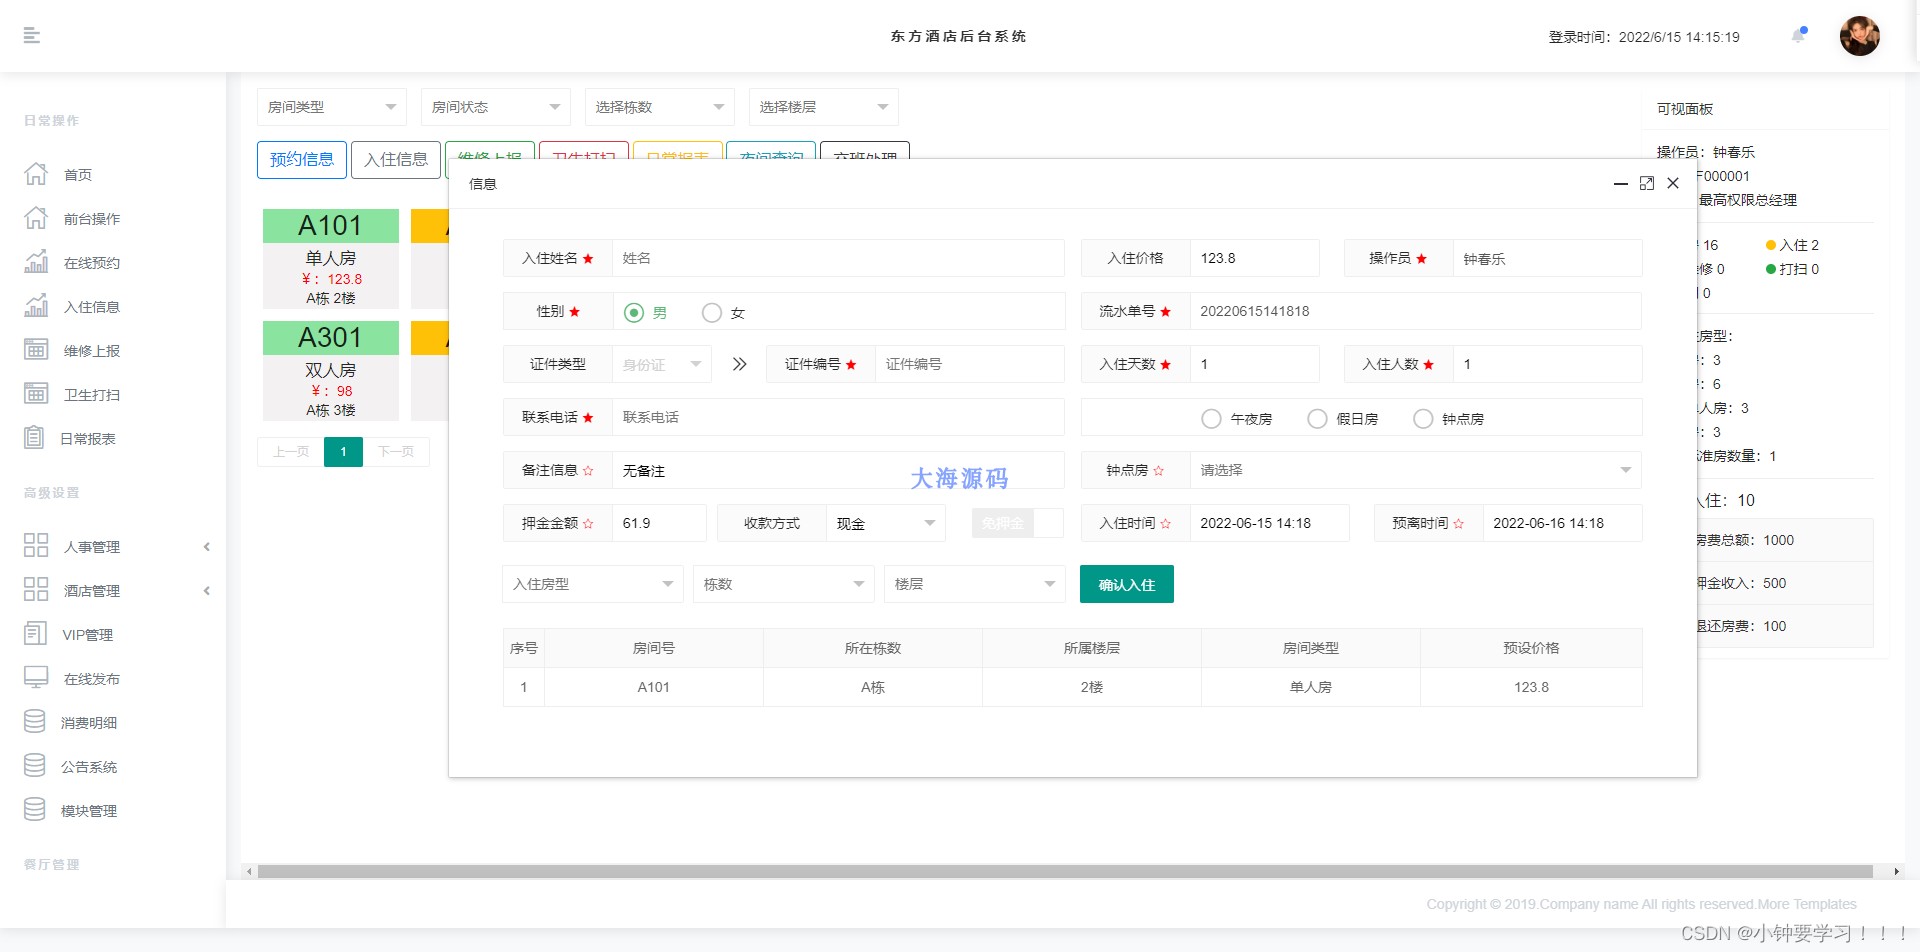This screenshot has width=1920, height=952.
Task: Click the 模块管理 database icon
Action: pos(35,810)
